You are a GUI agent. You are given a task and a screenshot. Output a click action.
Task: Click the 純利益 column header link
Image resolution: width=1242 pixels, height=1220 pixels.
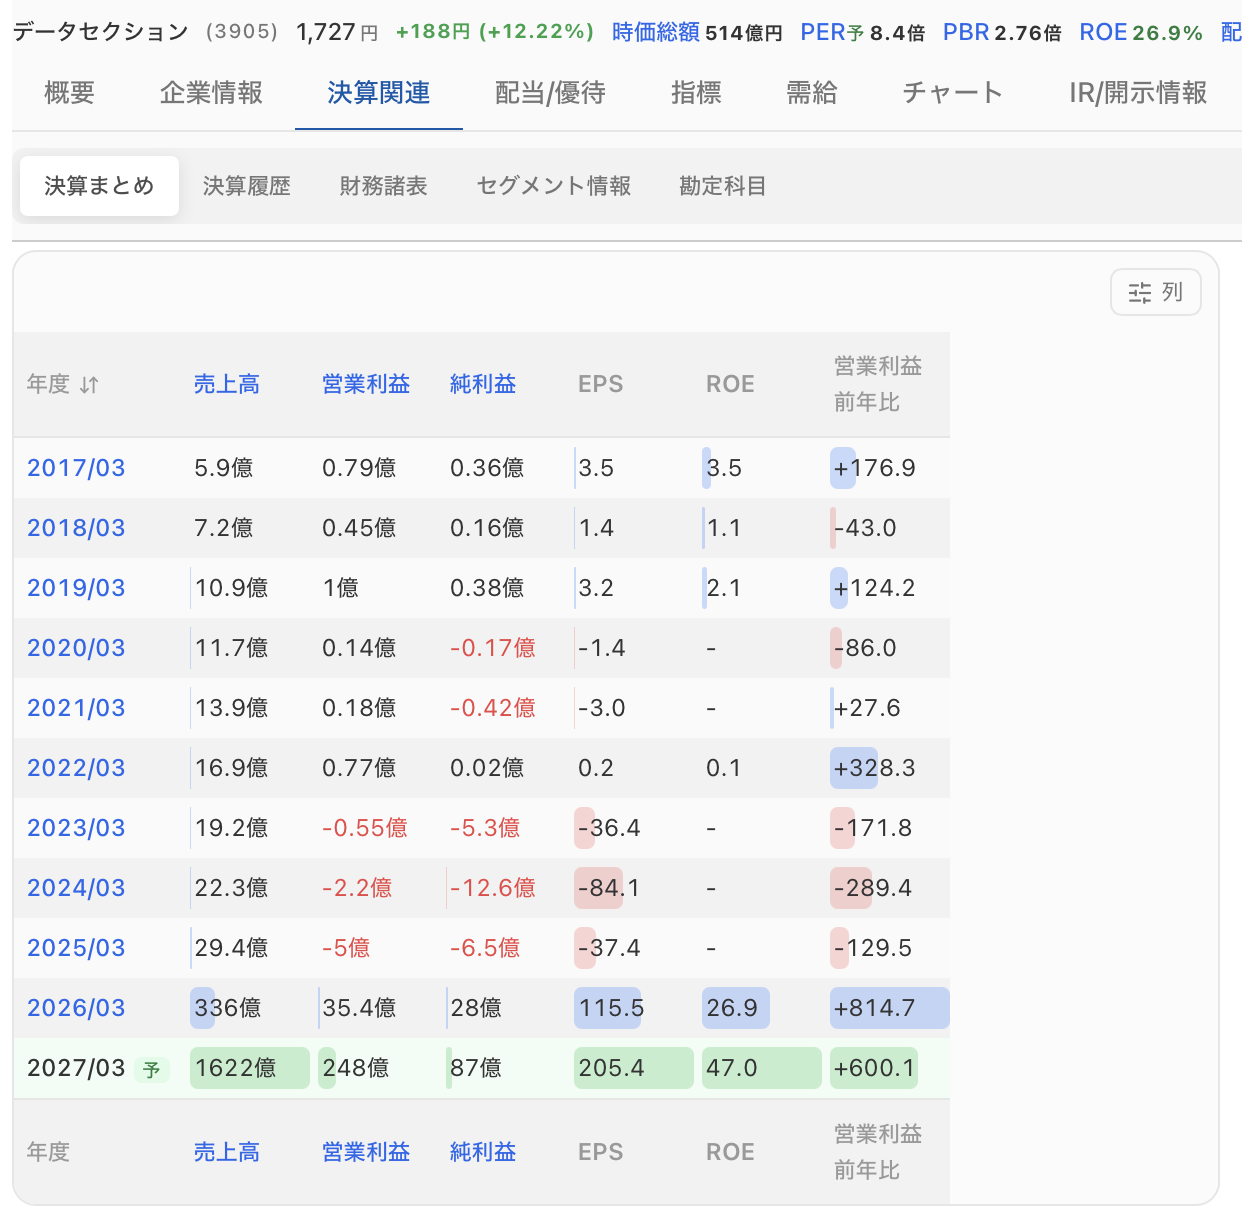coord(483,384)
